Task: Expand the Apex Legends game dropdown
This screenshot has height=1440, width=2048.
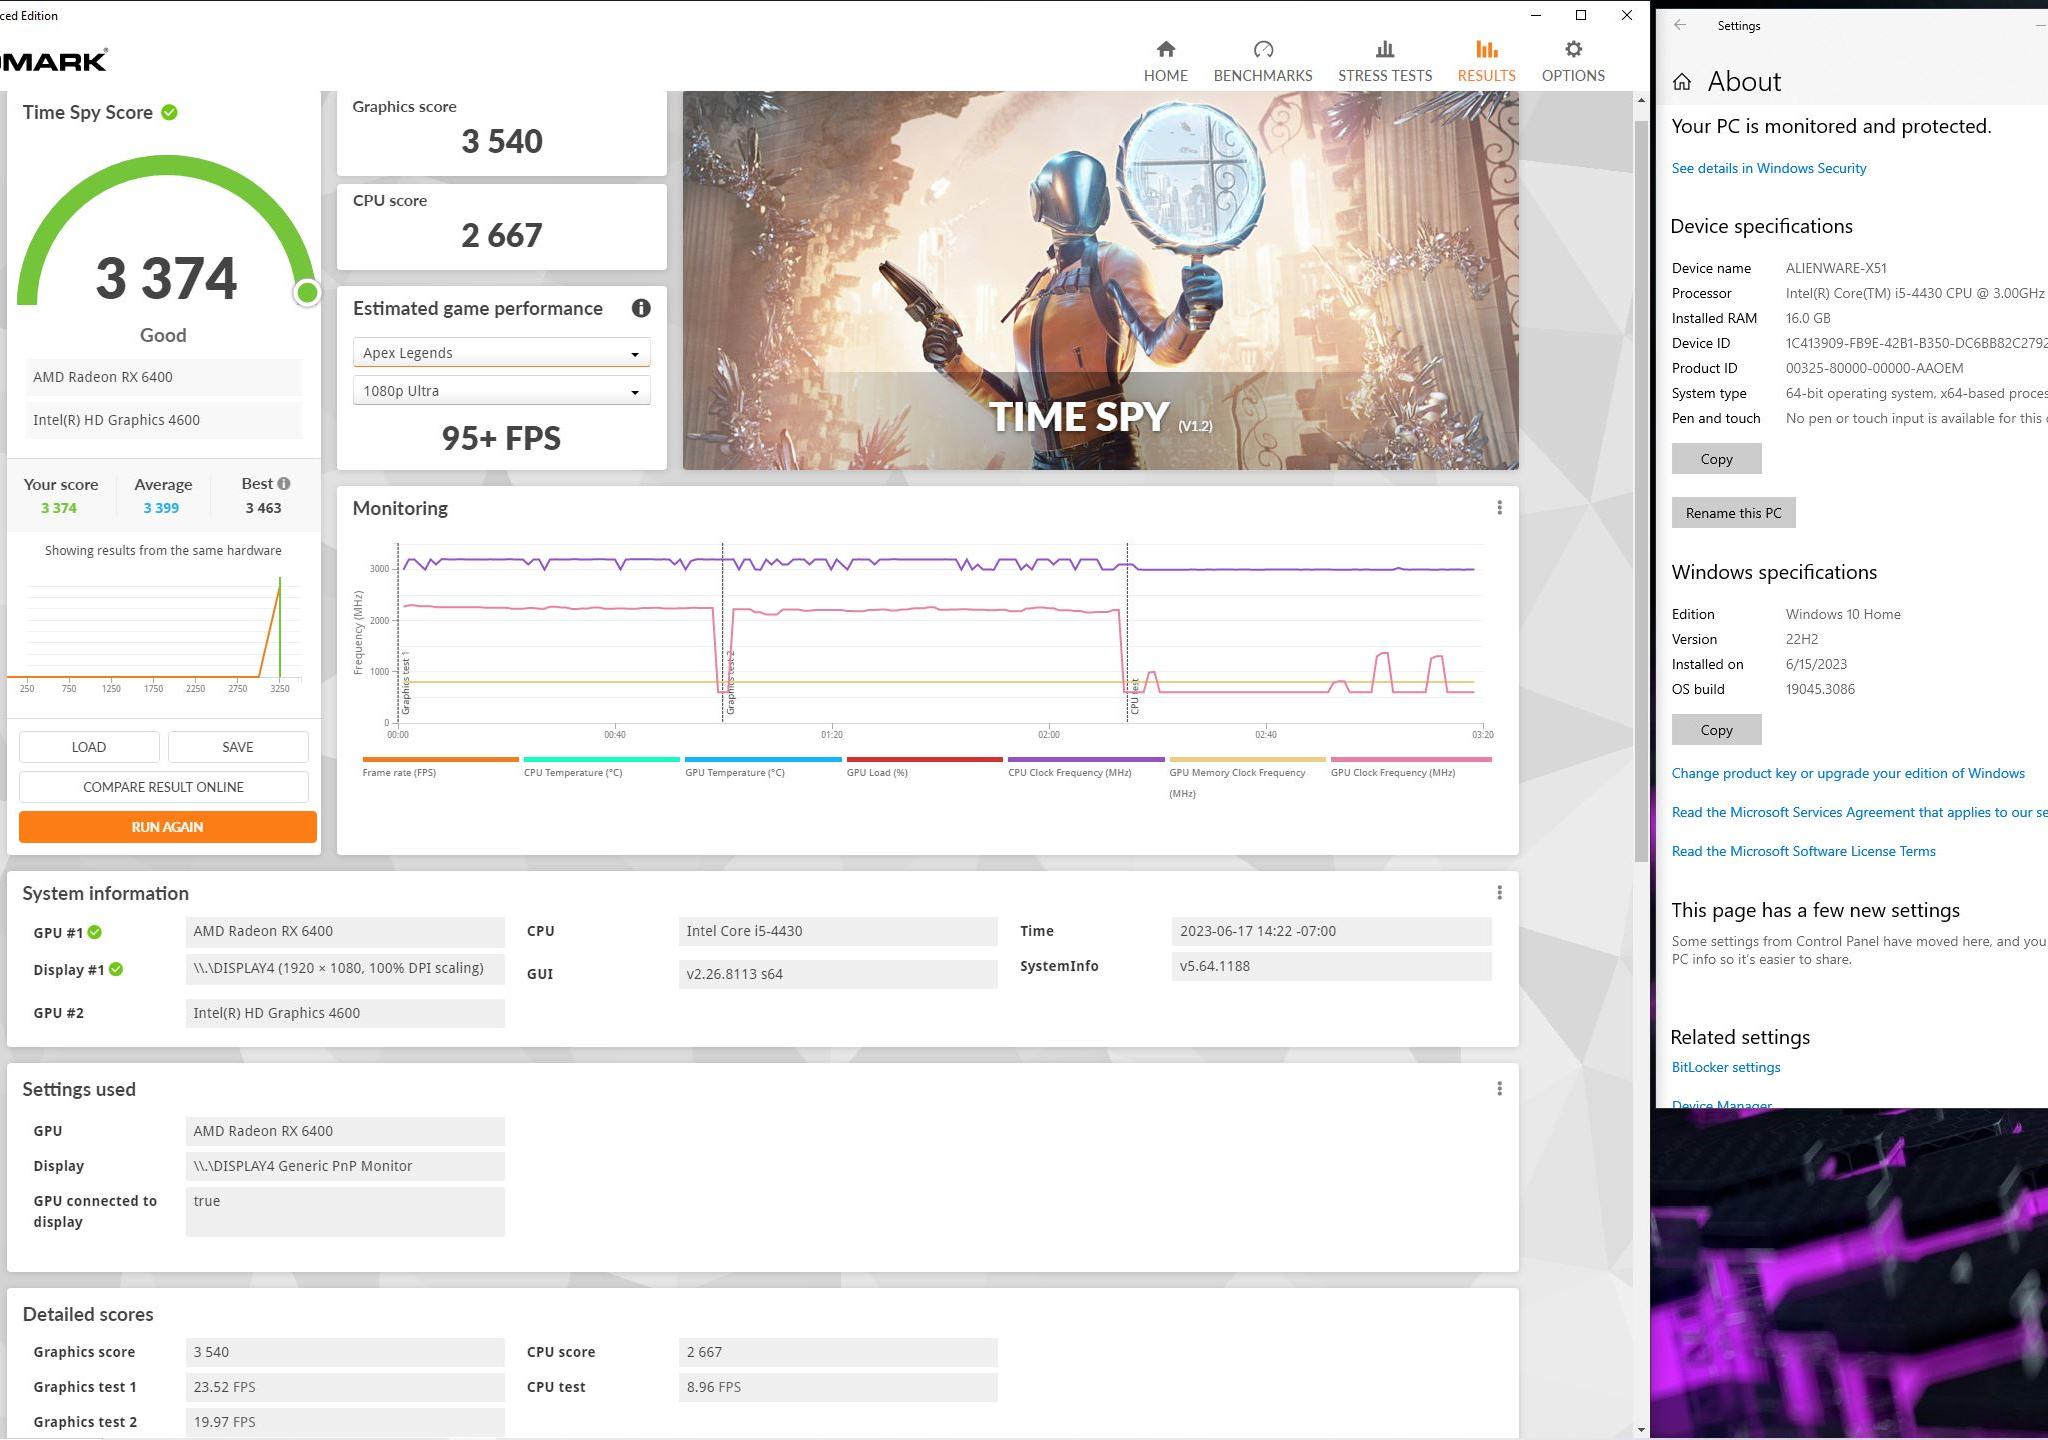Action: 501,353
